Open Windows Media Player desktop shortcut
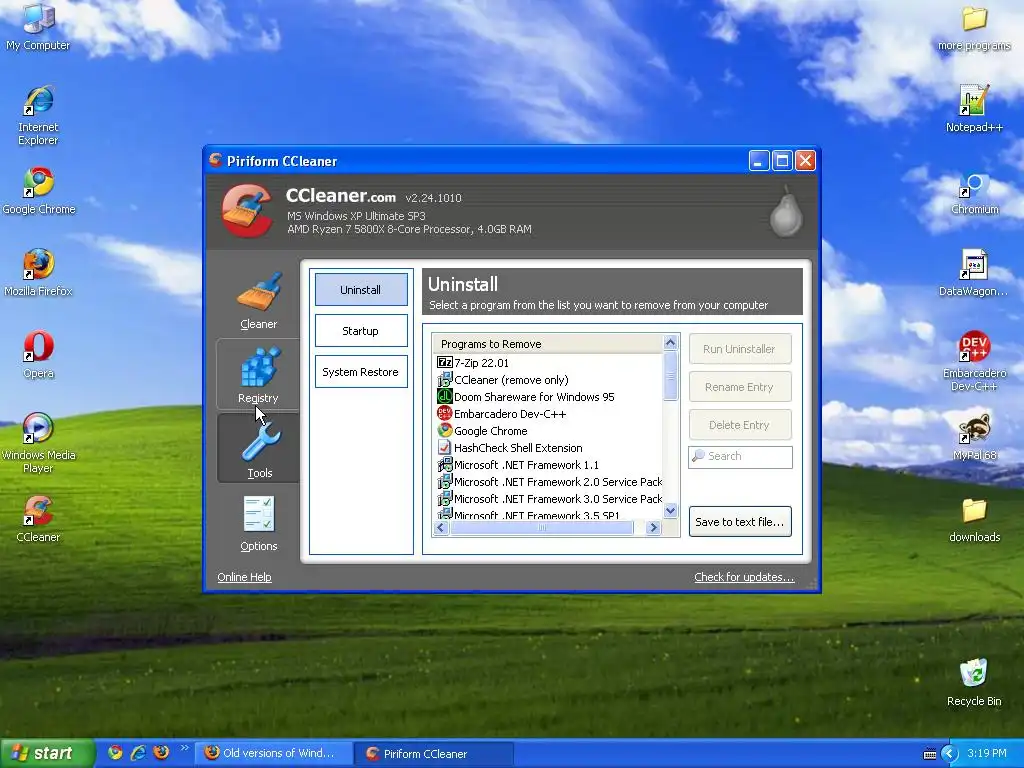The image size is (1024, 768). point(38,443)
